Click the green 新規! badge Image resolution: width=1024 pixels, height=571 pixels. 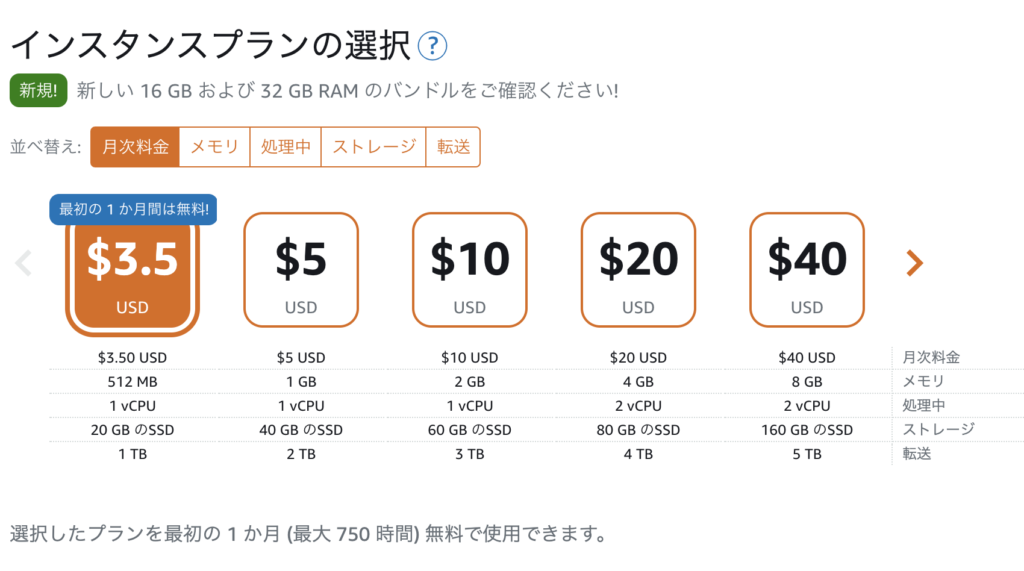tap(39, 90)
